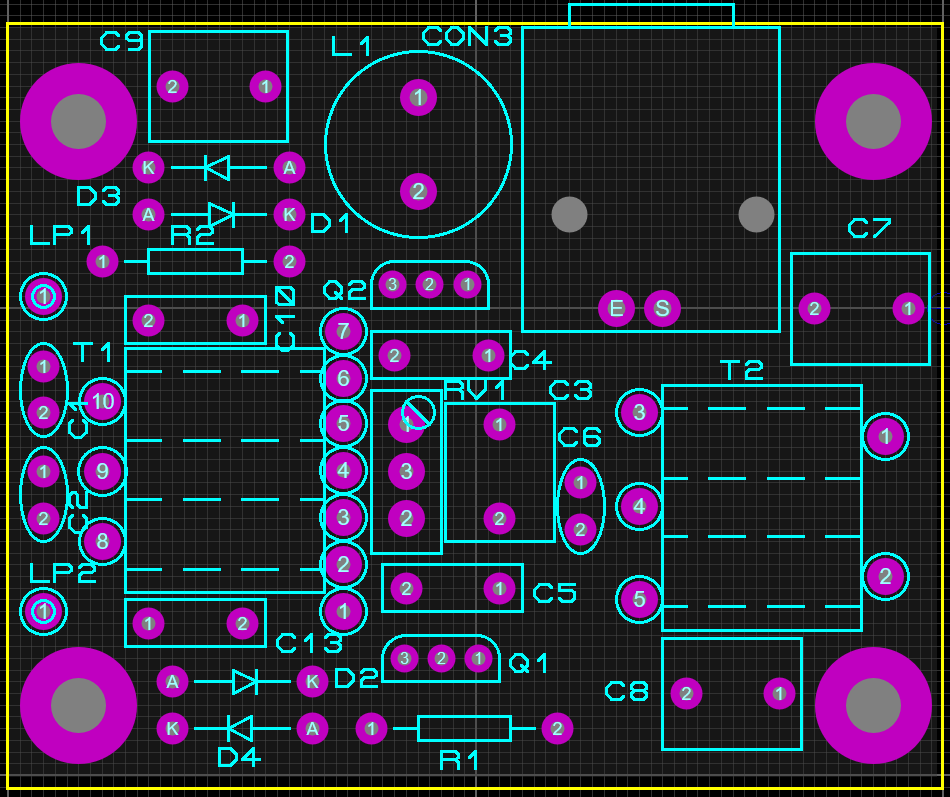The width and height of the screenshot is (950, 797).
Task: Select pad 2 of capacitor C9
Action: coord(172,87)
